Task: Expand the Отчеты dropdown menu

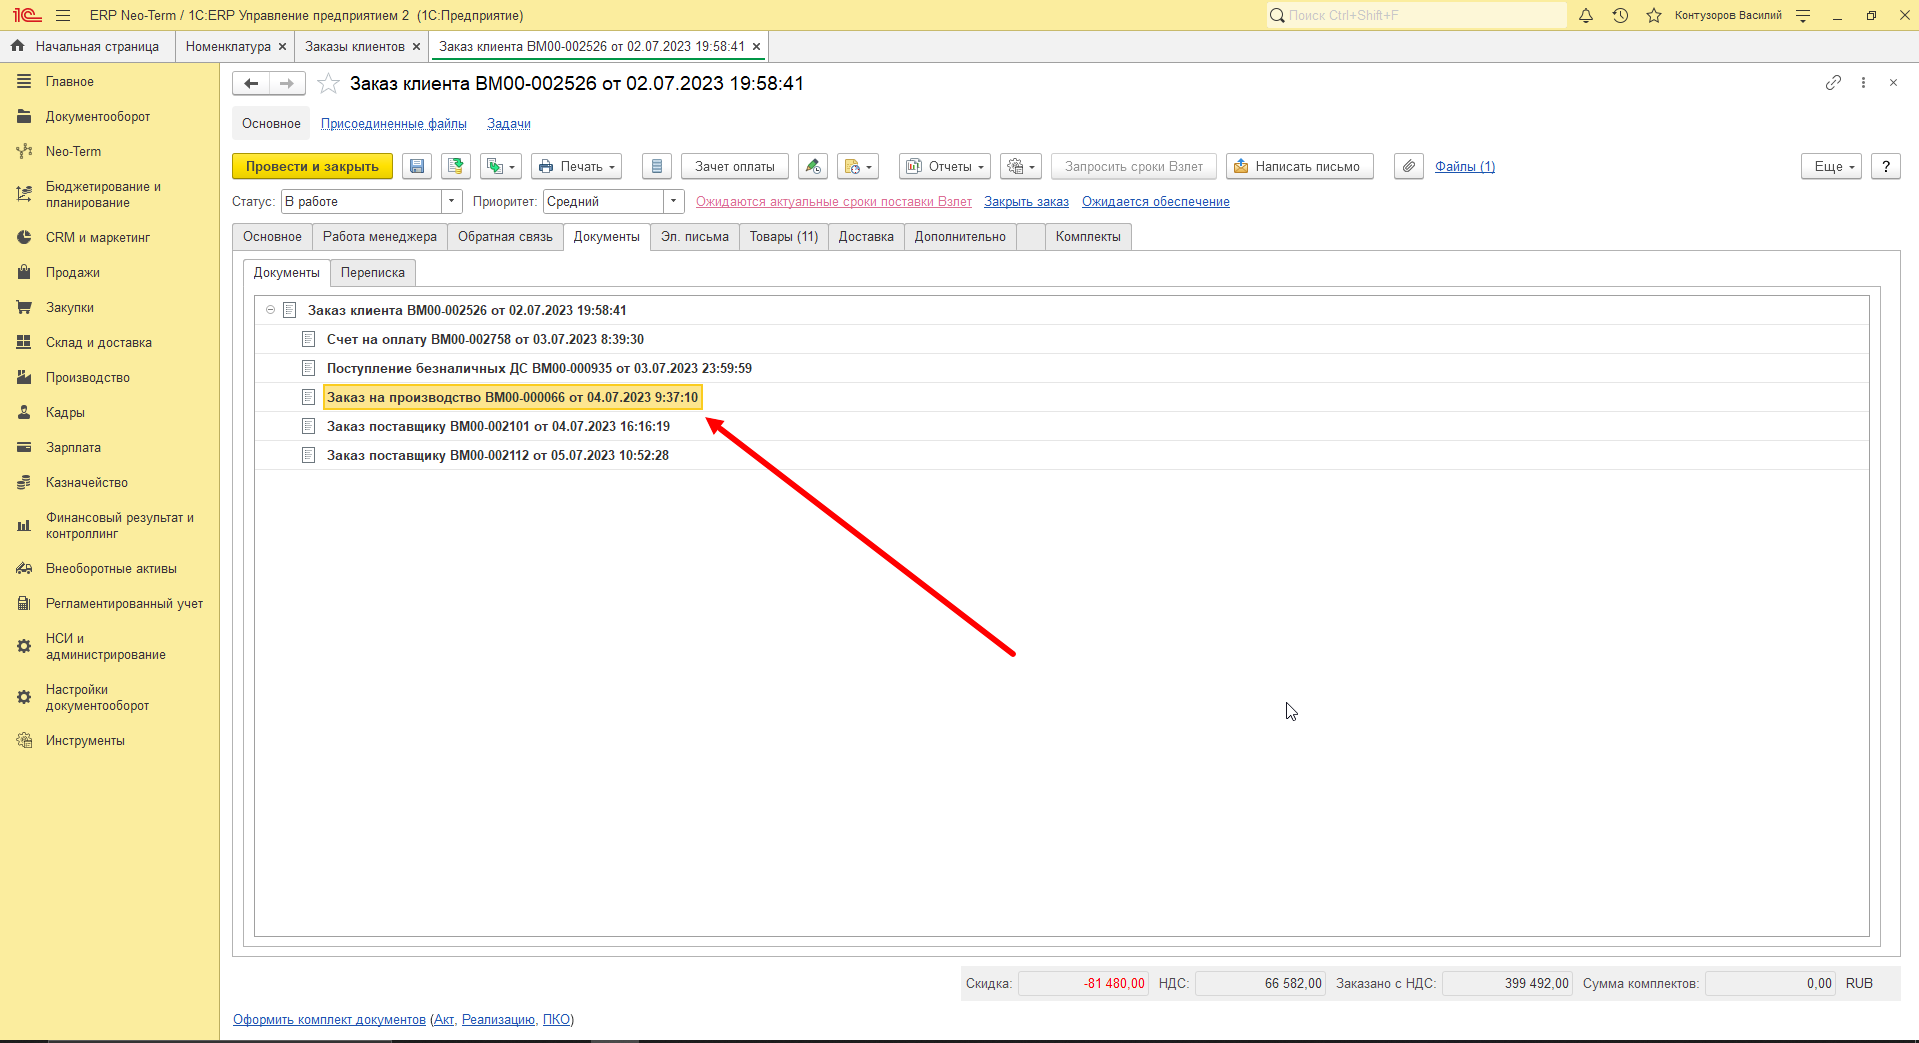Action: pos(945,167)
